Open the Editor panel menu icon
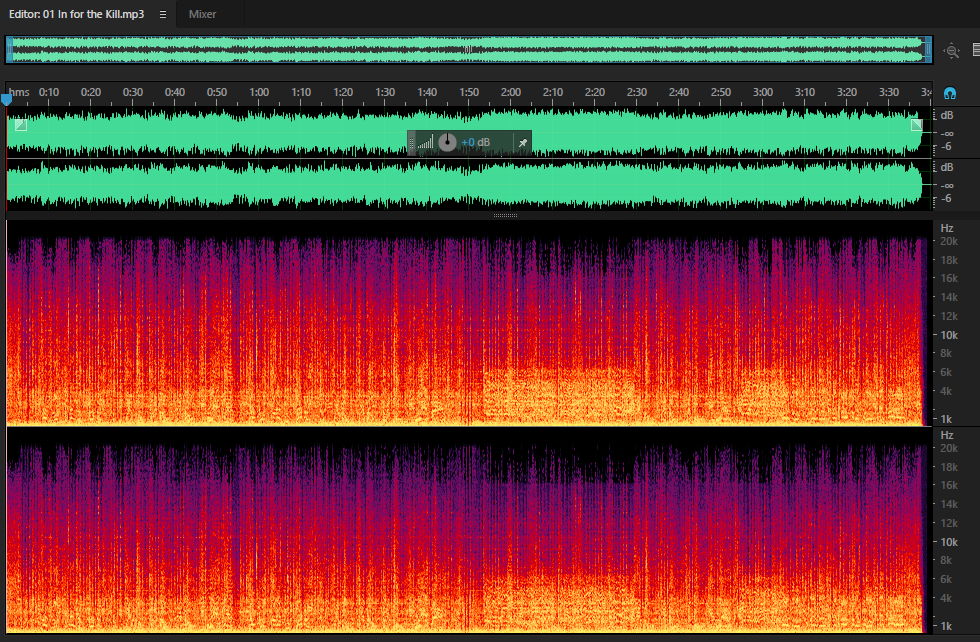Viewport: 980px width, 642px height. click(x=162, y=14)
